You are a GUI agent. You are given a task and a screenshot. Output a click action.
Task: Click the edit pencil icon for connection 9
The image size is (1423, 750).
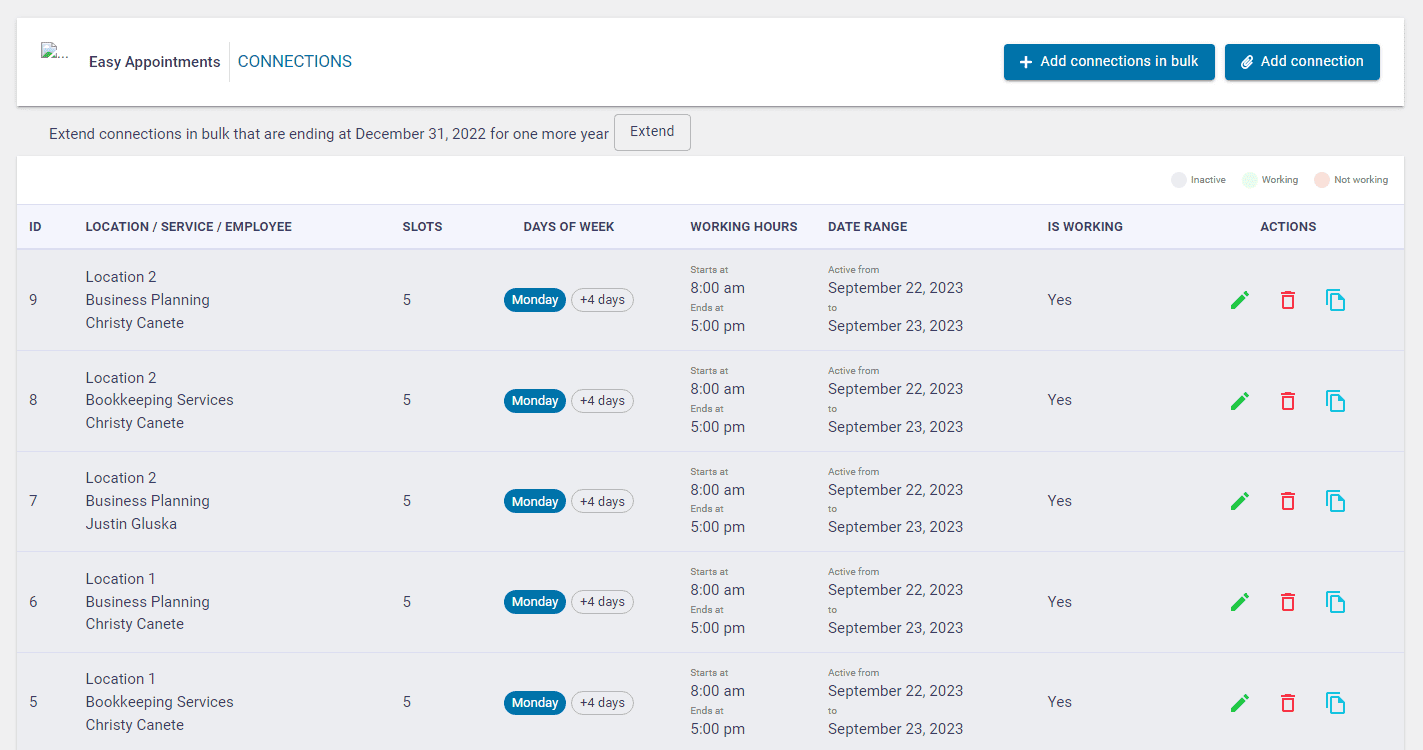pyautogui.click(x=1240, y=300)
